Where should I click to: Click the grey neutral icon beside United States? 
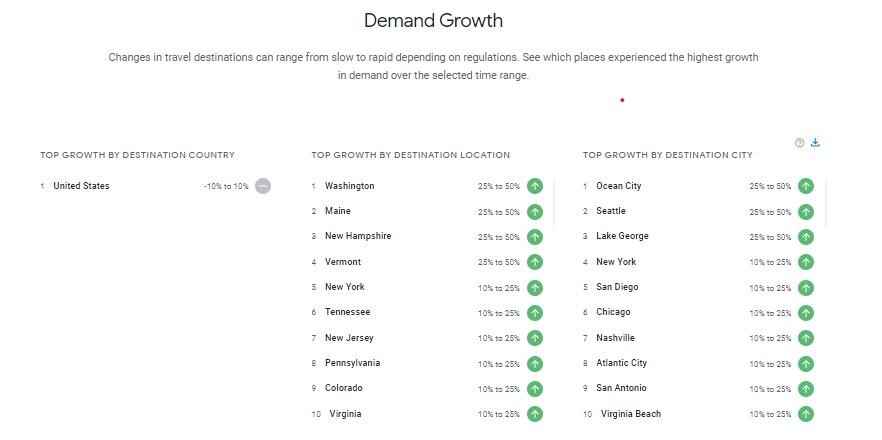pyautogui.click(x=263, y=186)
